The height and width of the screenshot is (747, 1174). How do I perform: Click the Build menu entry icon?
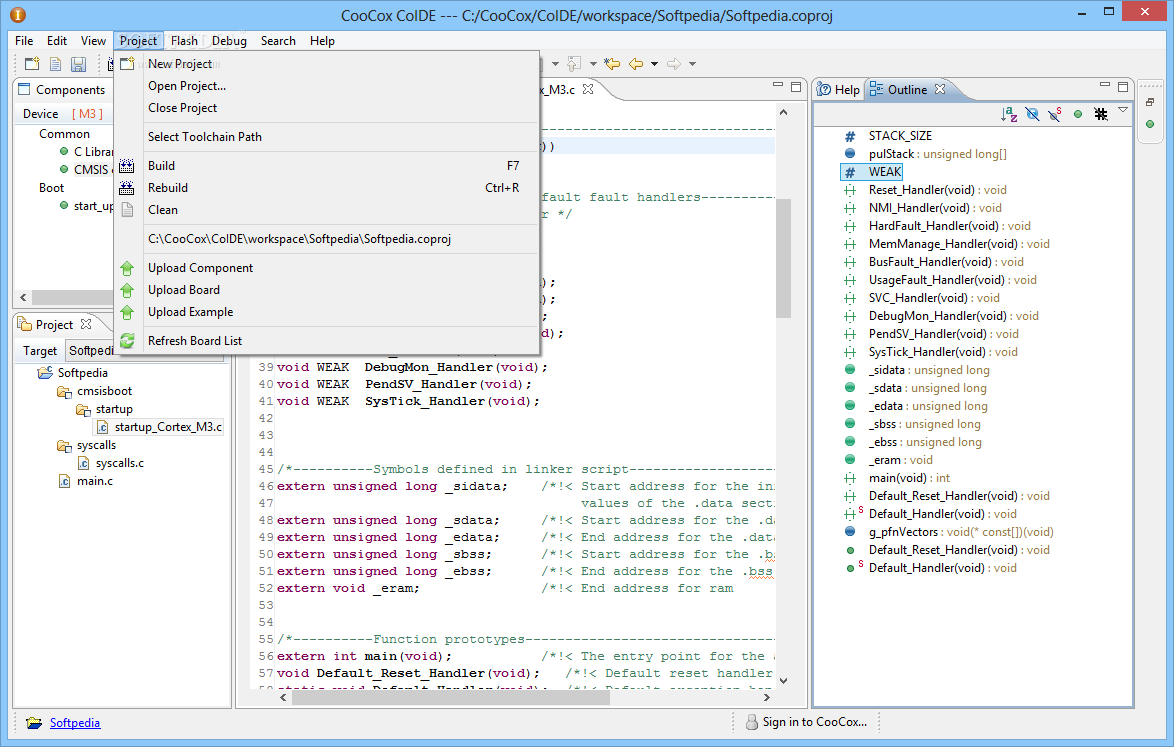(127, 165)
